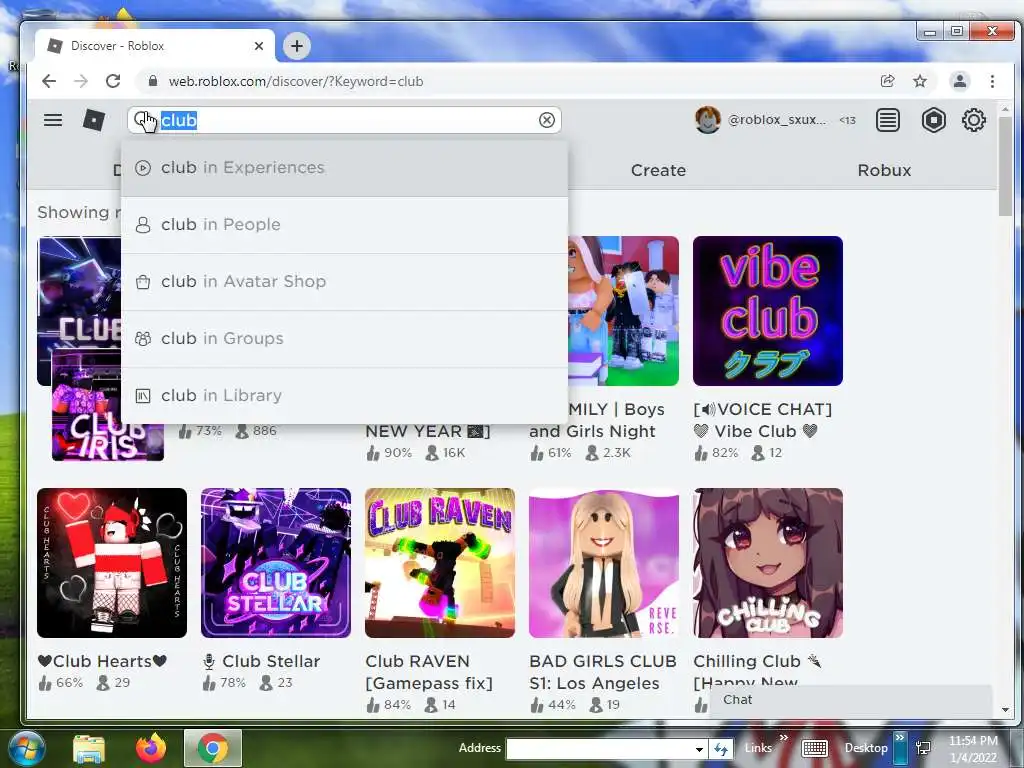Image resolution: width=1024 pixels, height=768 pixels.
Task: Close the Discover - Roblox tab
Action: (x=259, y=46)
